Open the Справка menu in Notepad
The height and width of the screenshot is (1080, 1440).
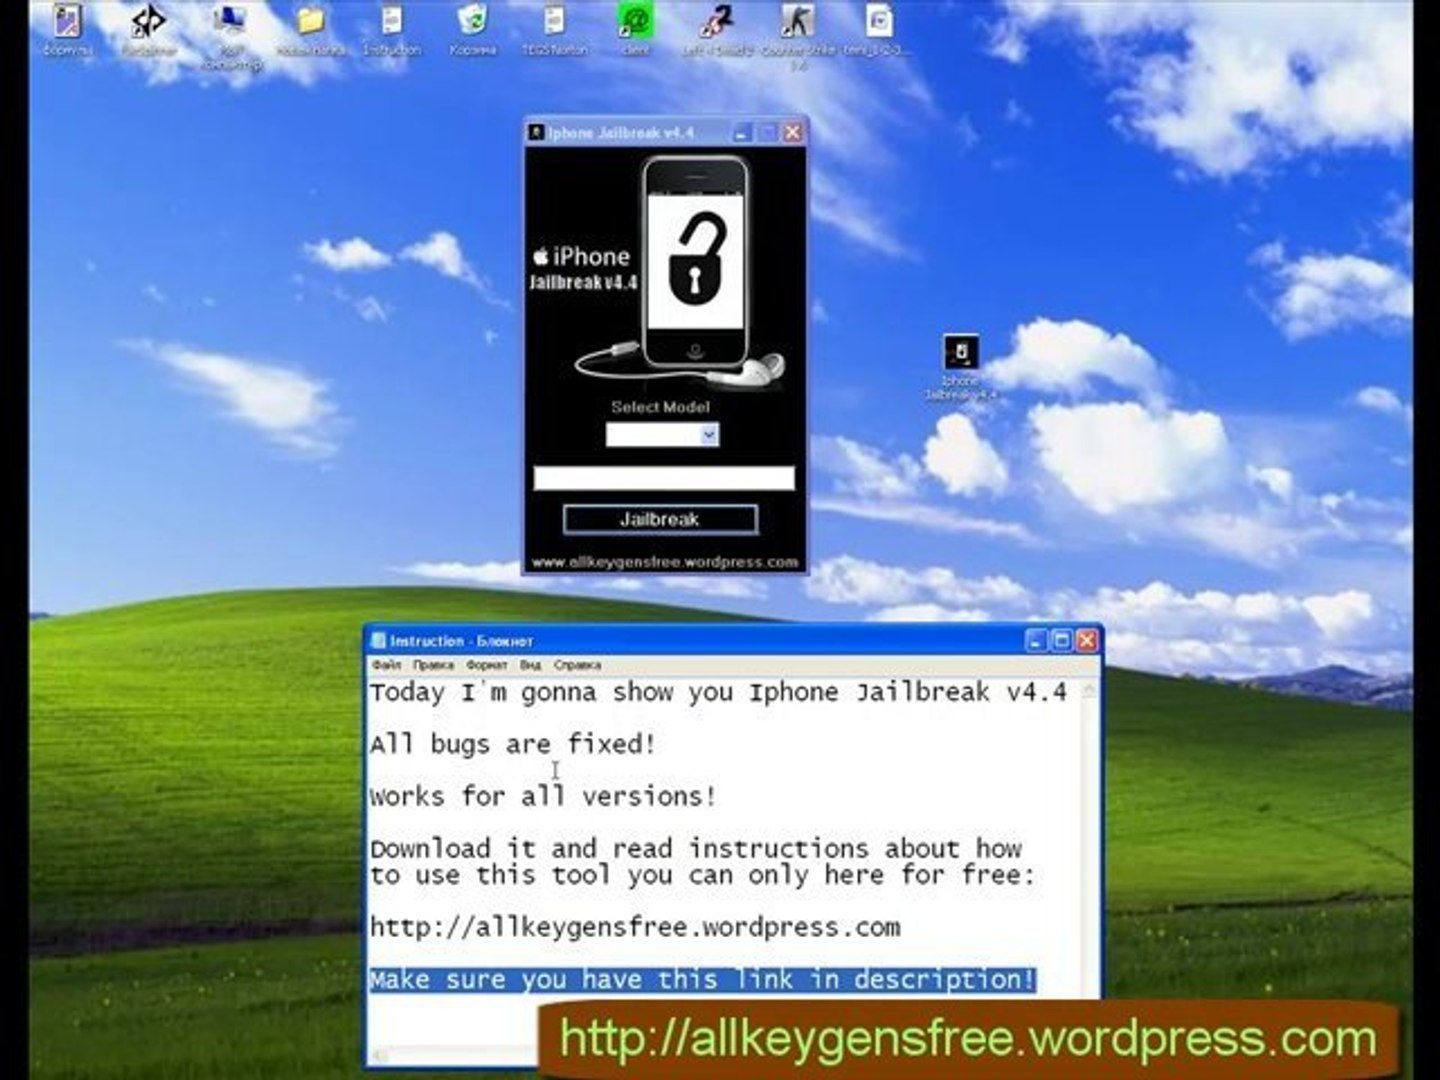pos(578,665)
